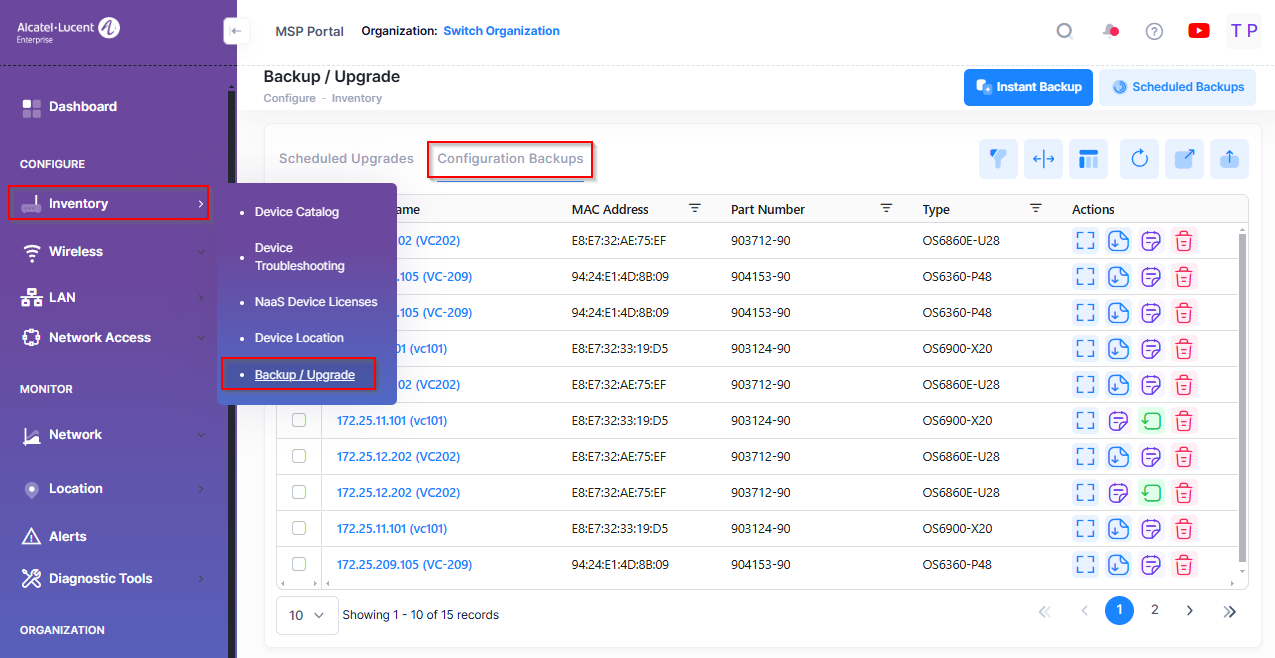Open the page size dropdown showing 10
The height and width of the screenshot is (658, 1275).
pyautogui.click(x=306, y=615)
